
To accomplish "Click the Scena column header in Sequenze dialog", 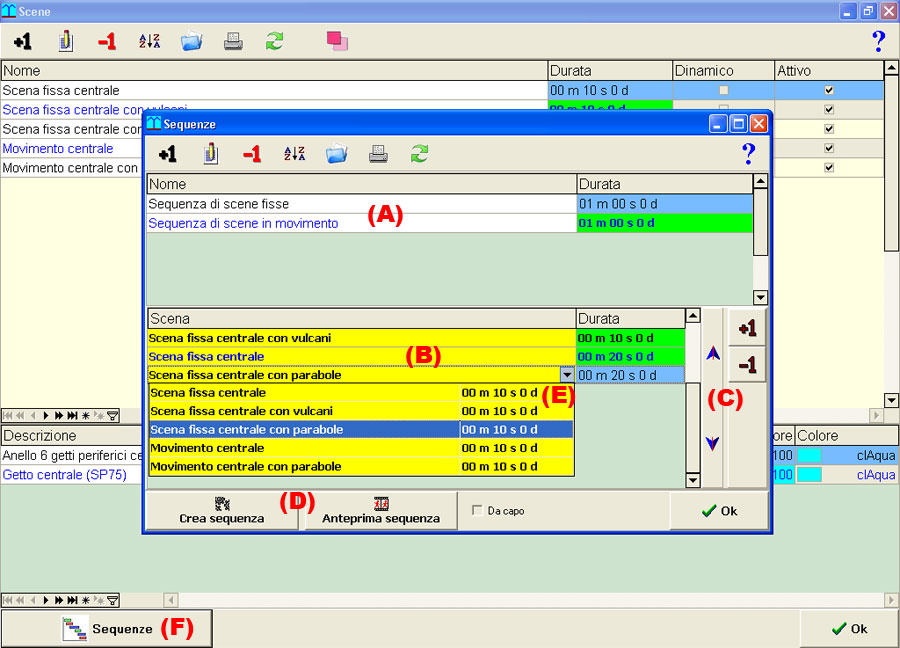I will point(362,319).
